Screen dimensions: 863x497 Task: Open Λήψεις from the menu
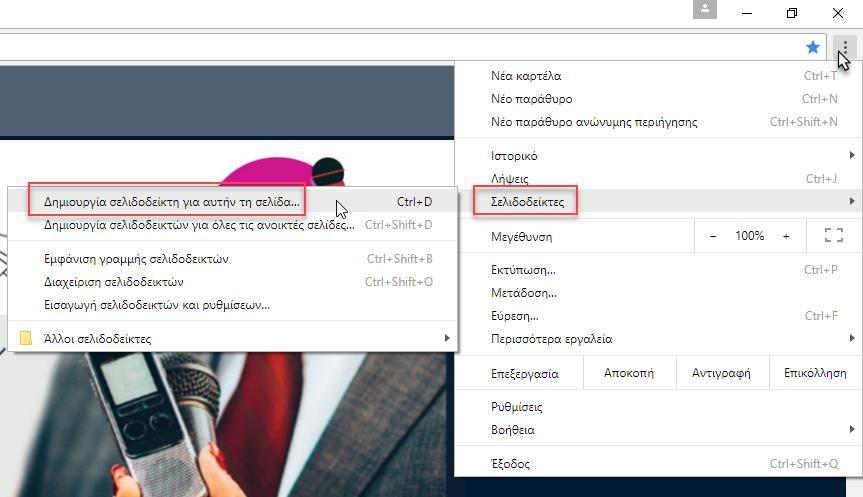click(x=658, y=179)
